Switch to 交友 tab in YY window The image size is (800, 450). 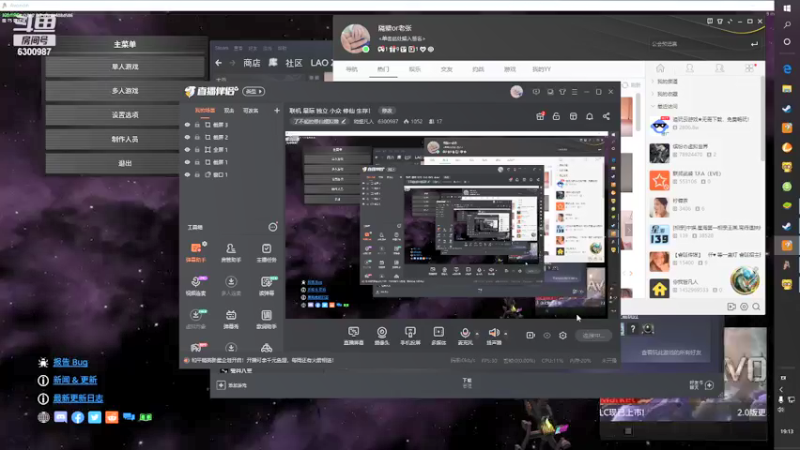(x=446, y=69)
